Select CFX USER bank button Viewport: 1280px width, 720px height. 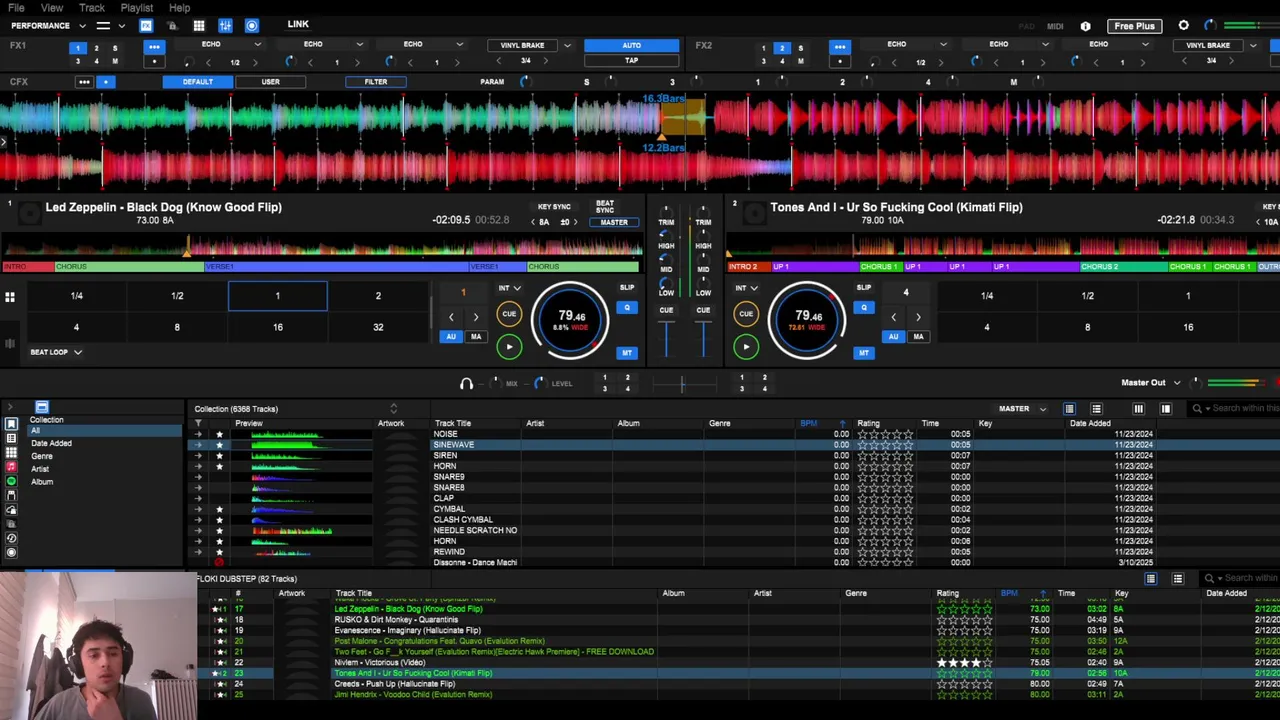click(x=270, y=82)
